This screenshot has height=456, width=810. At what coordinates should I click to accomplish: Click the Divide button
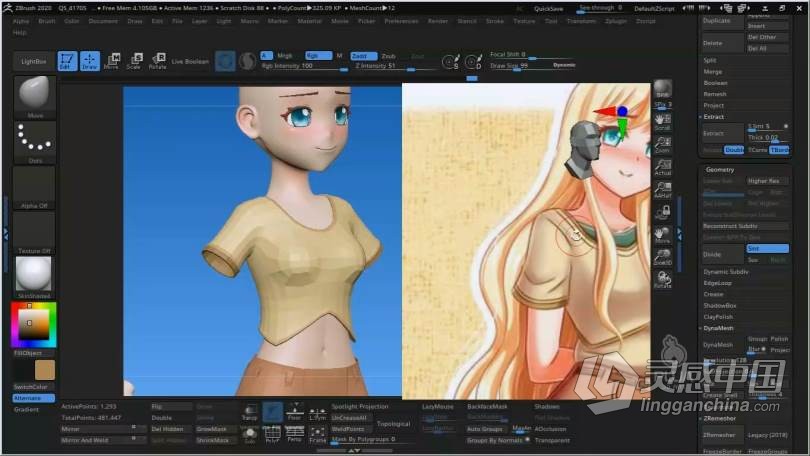(722, 254)
